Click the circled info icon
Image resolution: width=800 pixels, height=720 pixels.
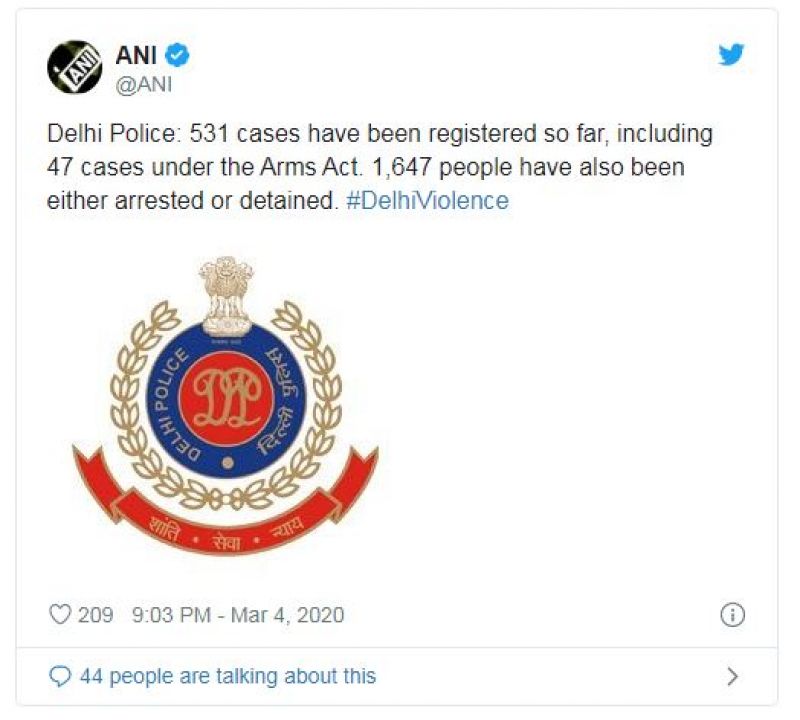(732, 614)
